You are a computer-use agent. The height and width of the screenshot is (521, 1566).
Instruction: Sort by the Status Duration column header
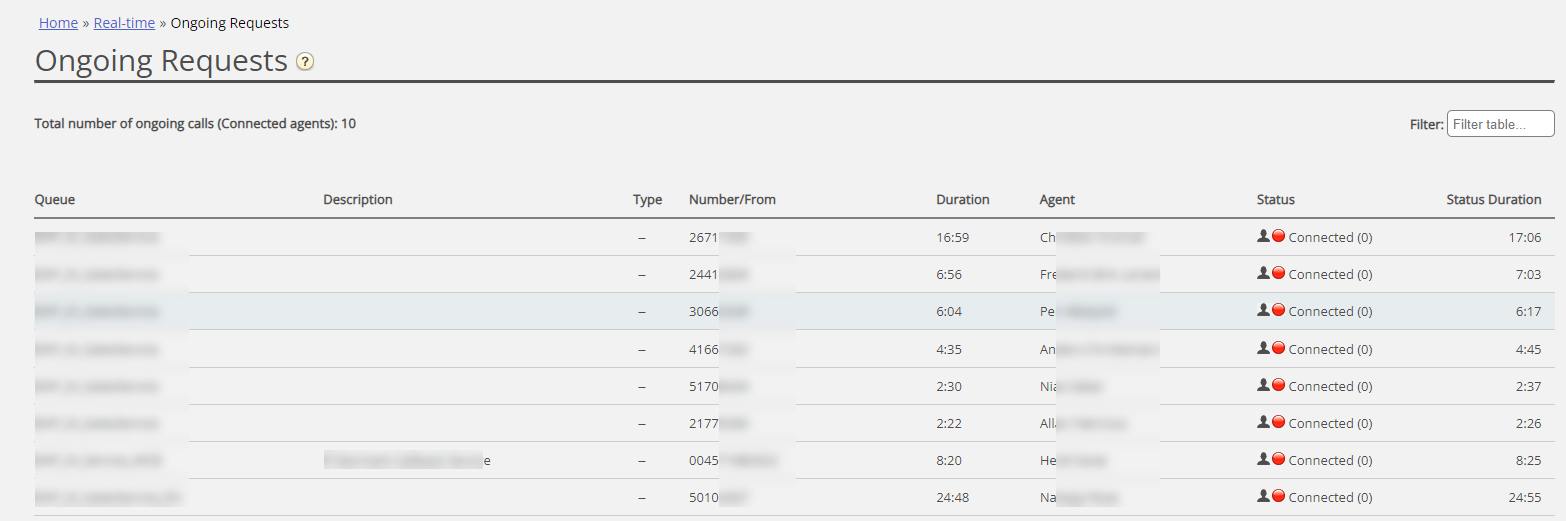pyautogui.click(x=1493, y=200)
